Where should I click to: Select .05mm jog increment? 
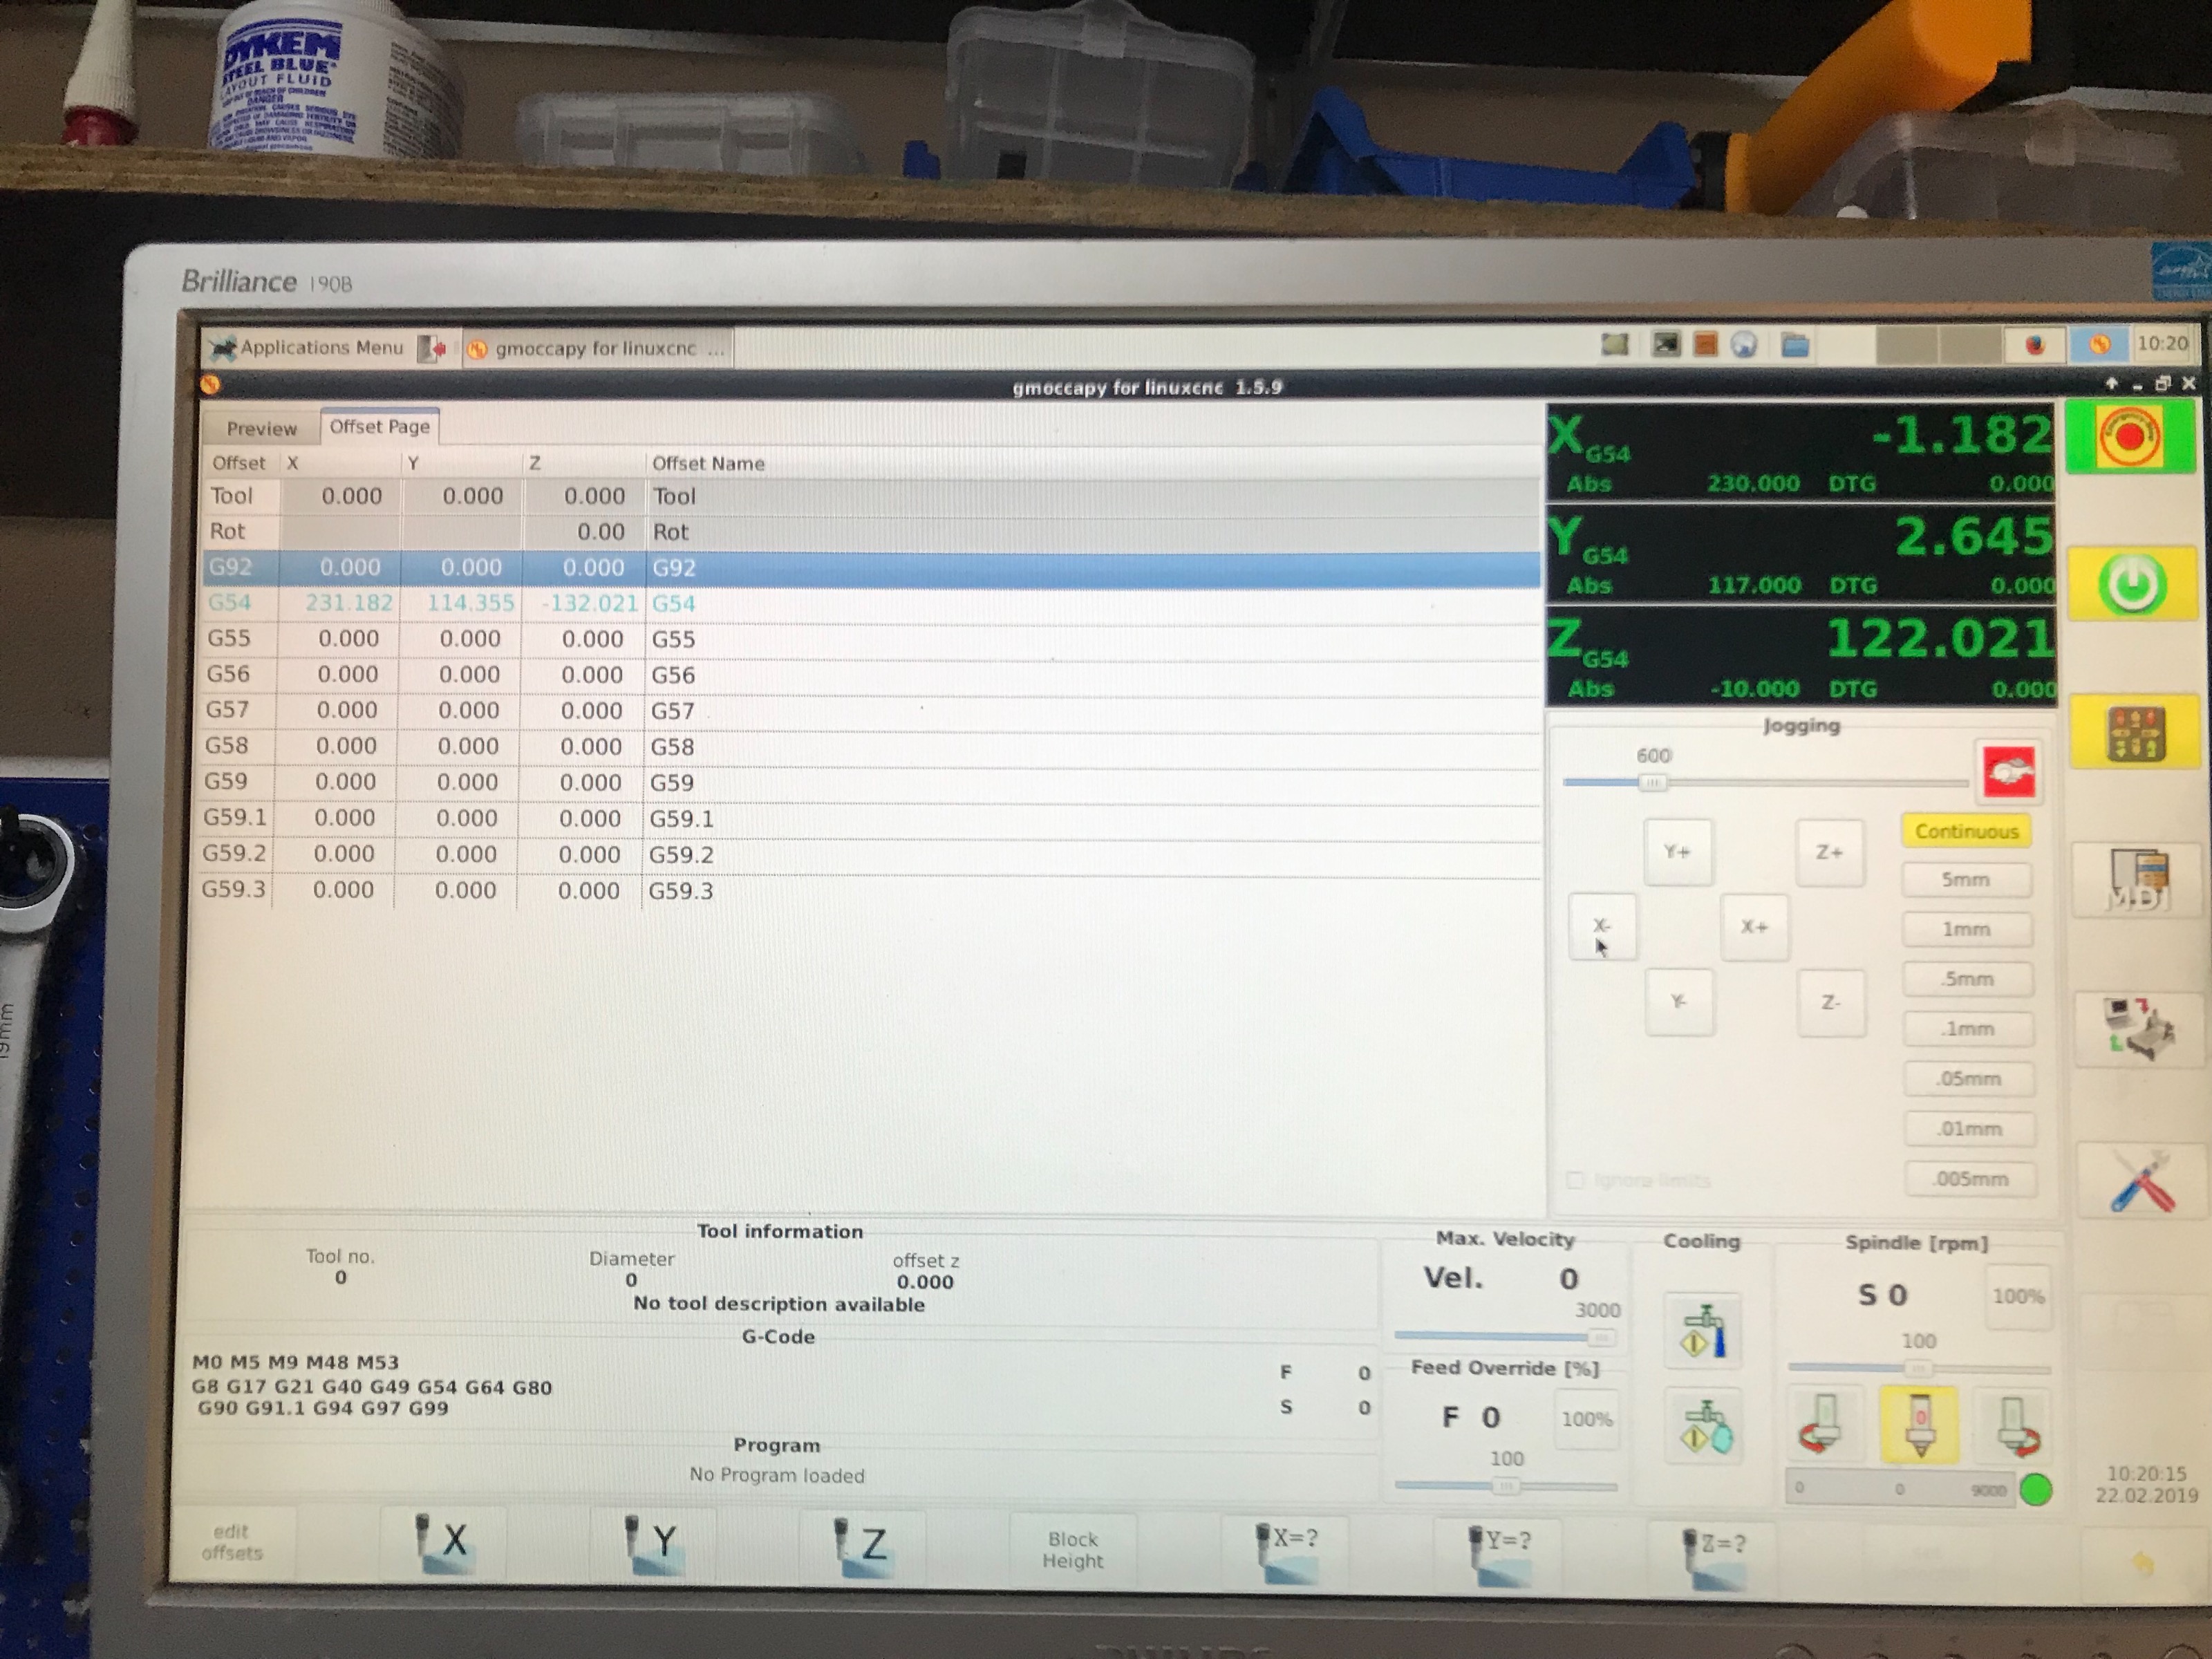[x=1969, y=1079]
